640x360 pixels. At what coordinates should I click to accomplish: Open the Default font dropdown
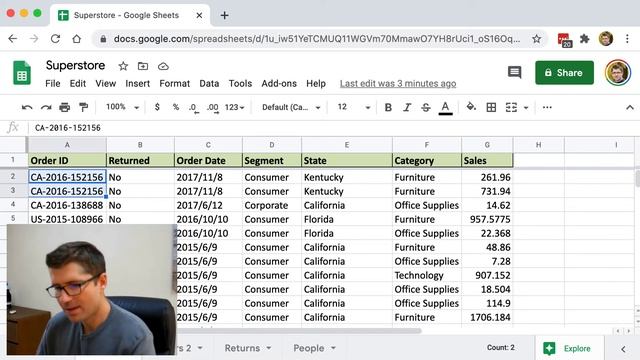[291, 107]
